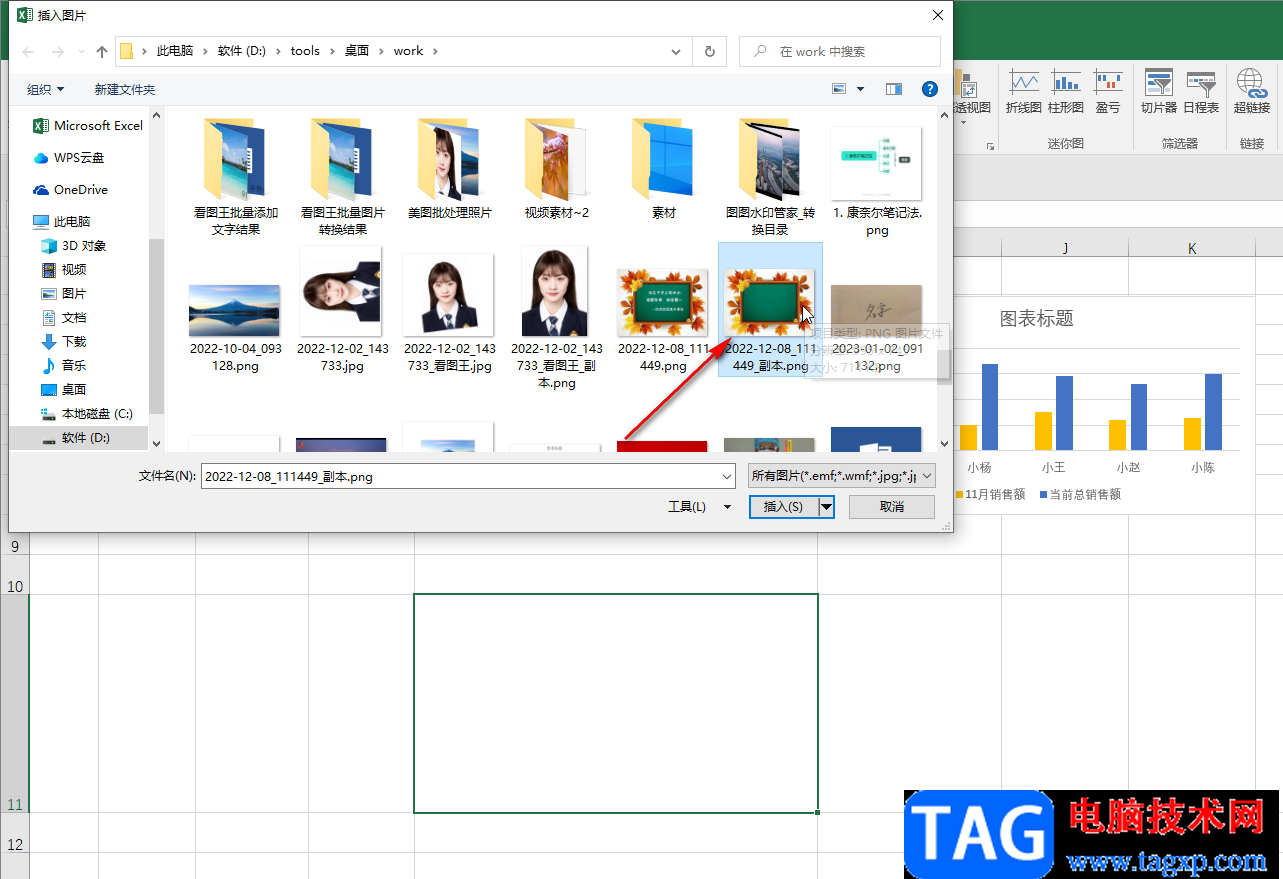Select the 2022-12-02_143733.jpg image
The width and height of the screenshot is (1283, 879).
click(343, 310)
